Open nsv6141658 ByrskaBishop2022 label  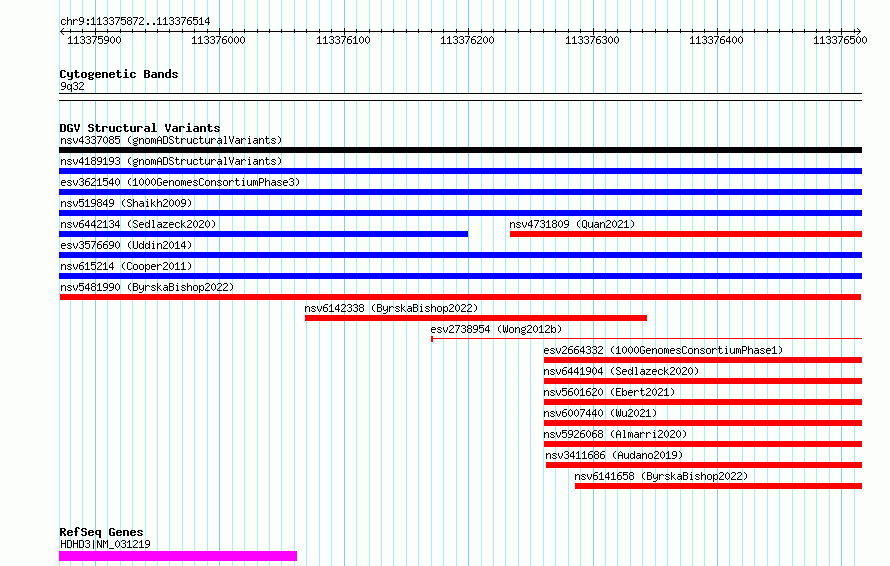tap(661, 476)
